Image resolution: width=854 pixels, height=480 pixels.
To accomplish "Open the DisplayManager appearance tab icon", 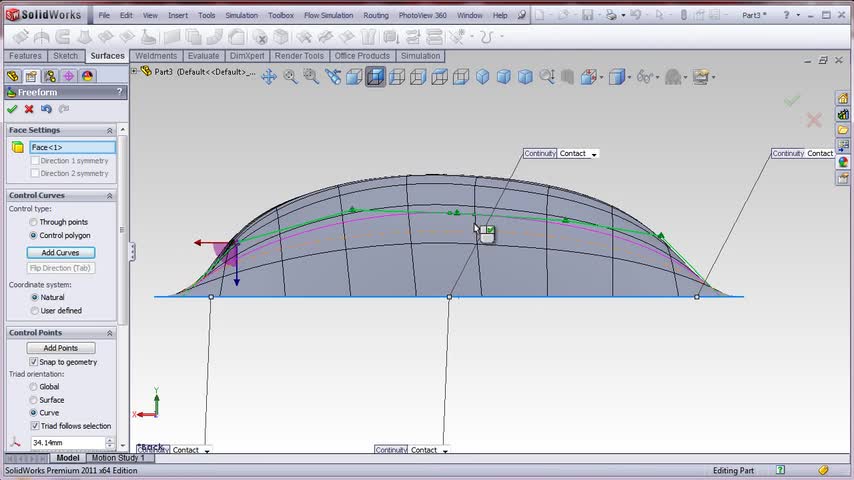I will tap(87, 76).
